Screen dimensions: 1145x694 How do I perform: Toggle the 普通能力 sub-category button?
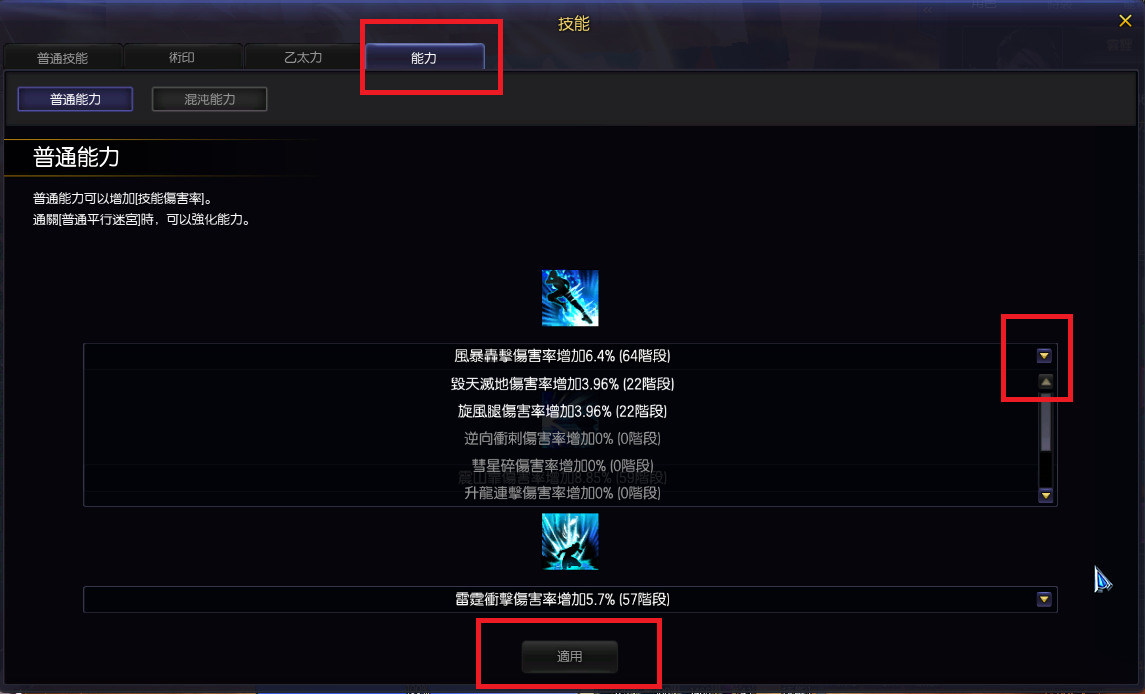click(x=75, y=99)
